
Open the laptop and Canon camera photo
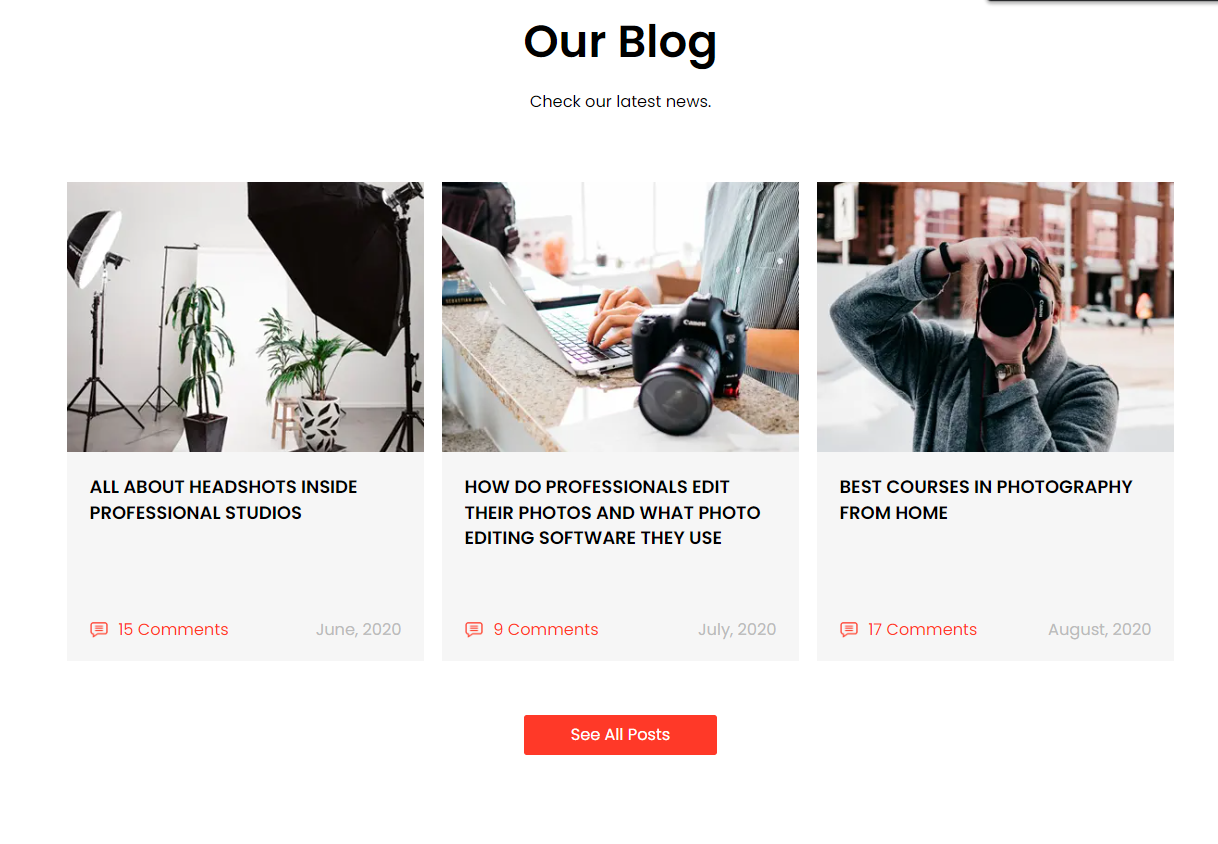[x=620, y=317]
